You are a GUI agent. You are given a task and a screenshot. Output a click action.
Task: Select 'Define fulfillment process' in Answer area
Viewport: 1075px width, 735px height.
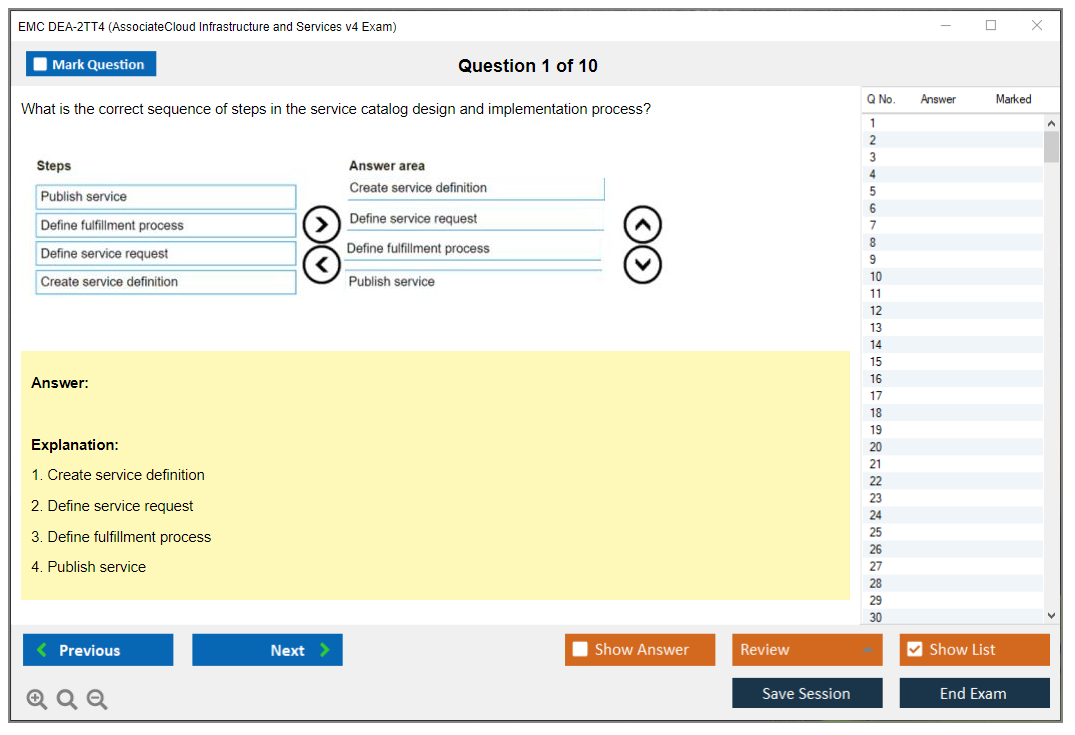click(473, 249)
